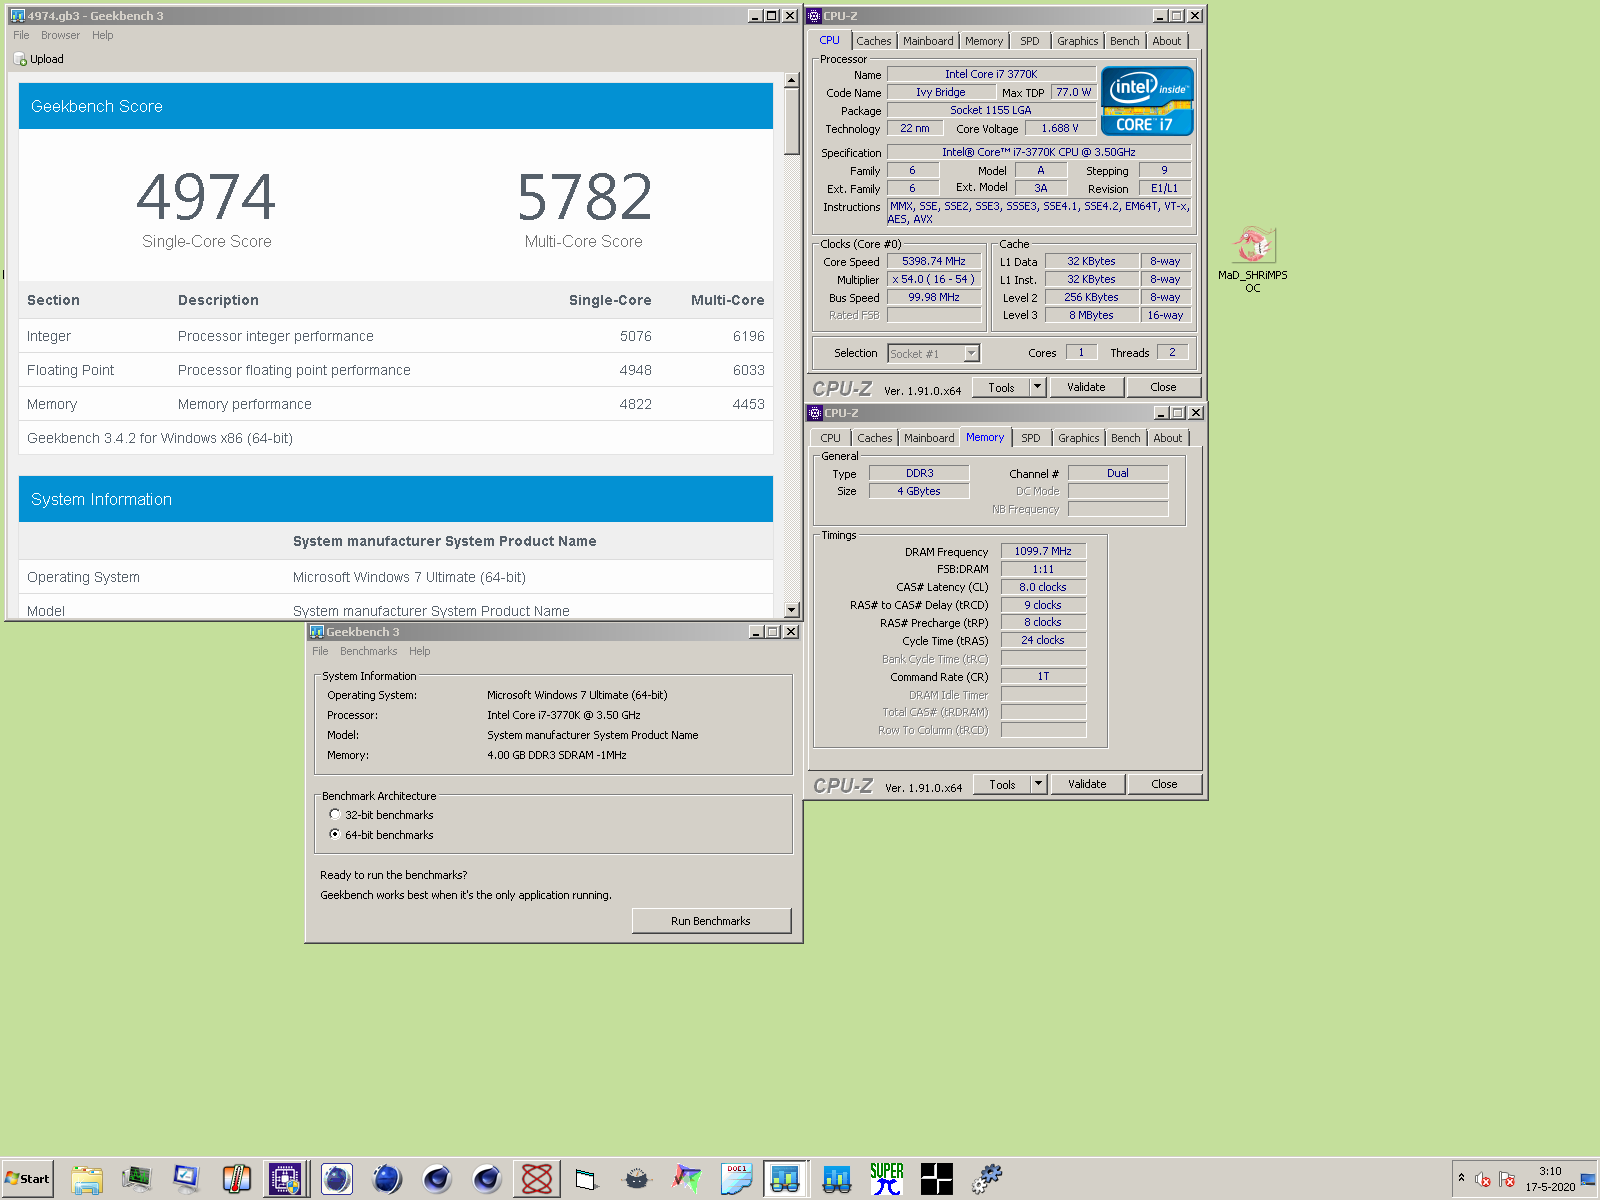Click the black and white cross icon
This screenshot has width=1600, height=1200.
point(937,1179)
